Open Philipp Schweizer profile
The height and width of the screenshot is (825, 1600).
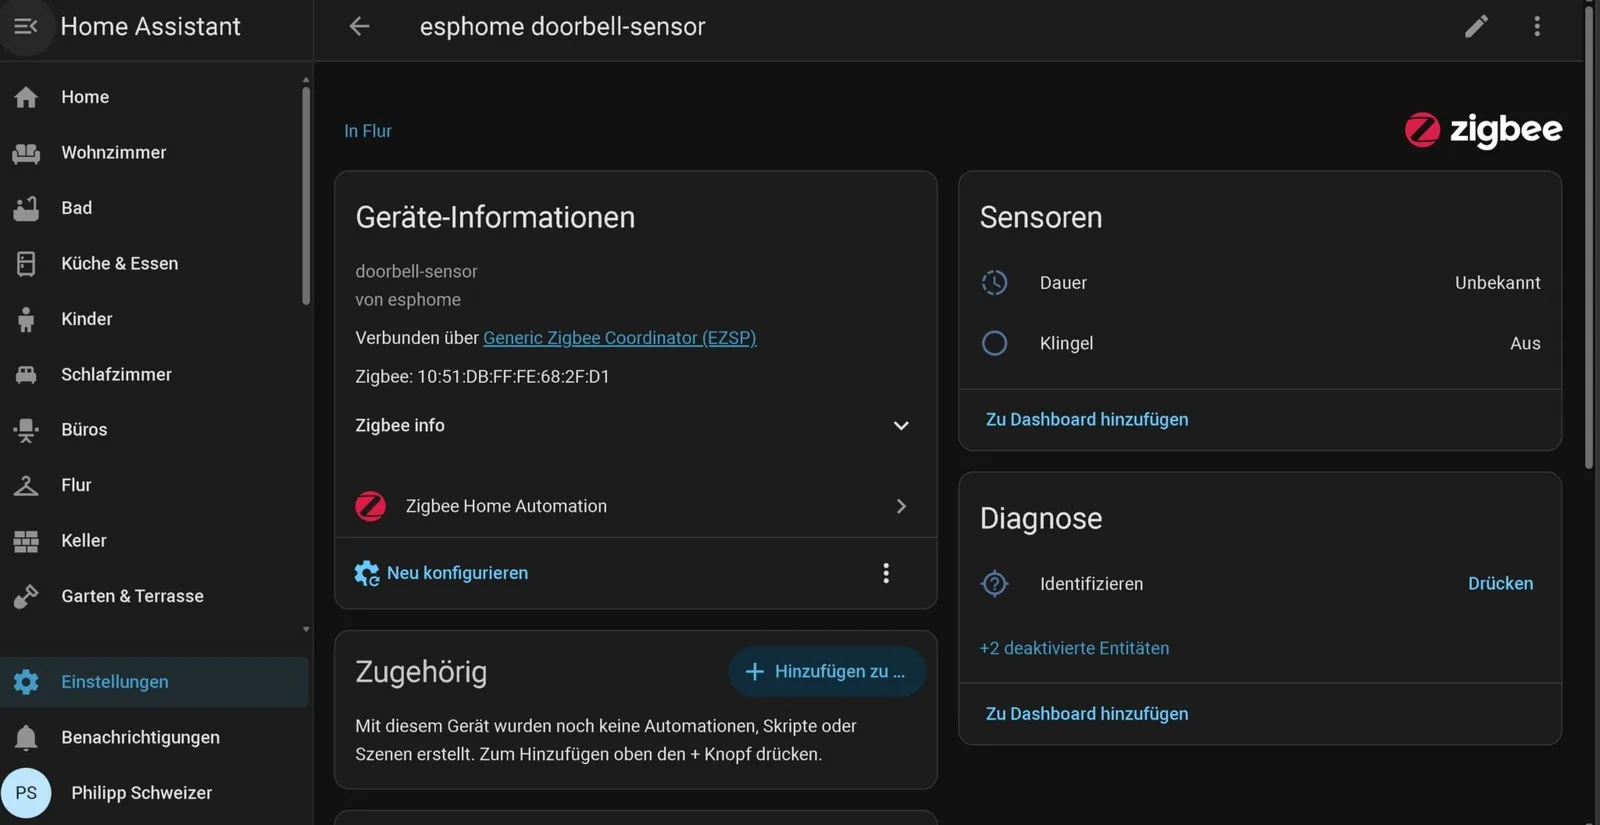[x=155, y=793]
